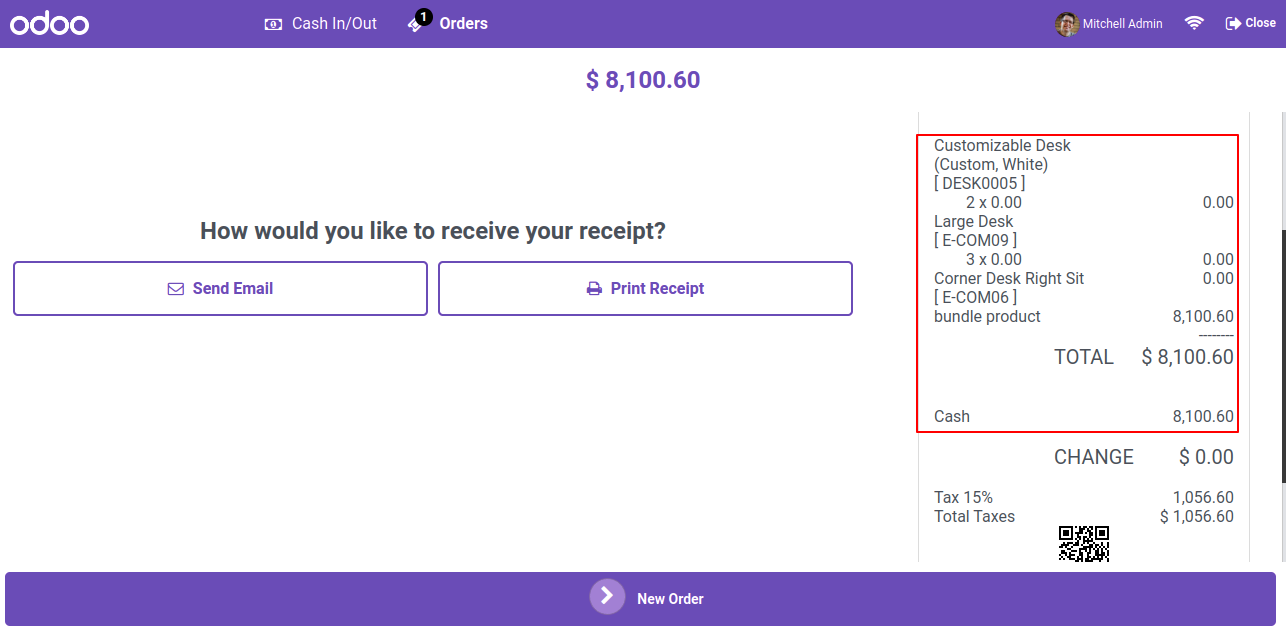Click the receipt QR code
Screen dimensions: 1286x636
[1084, 543]
